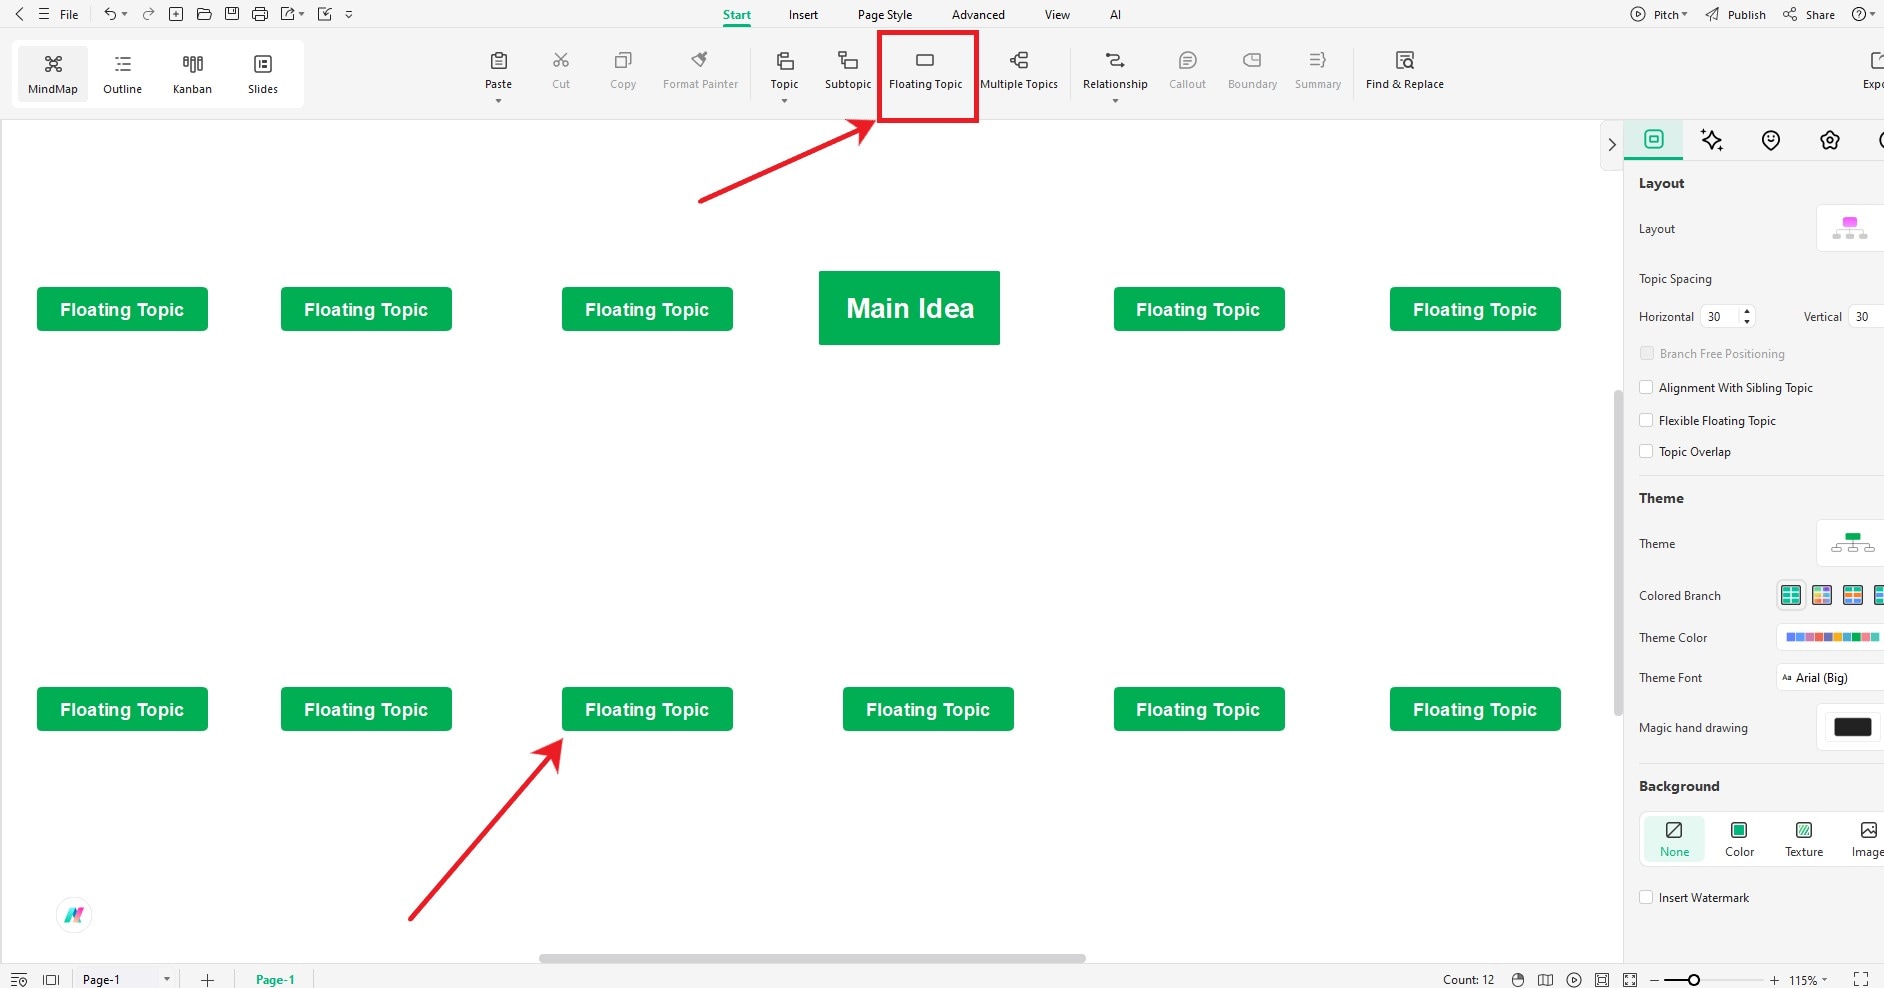Click the Save disk icon

click(232, 14)
